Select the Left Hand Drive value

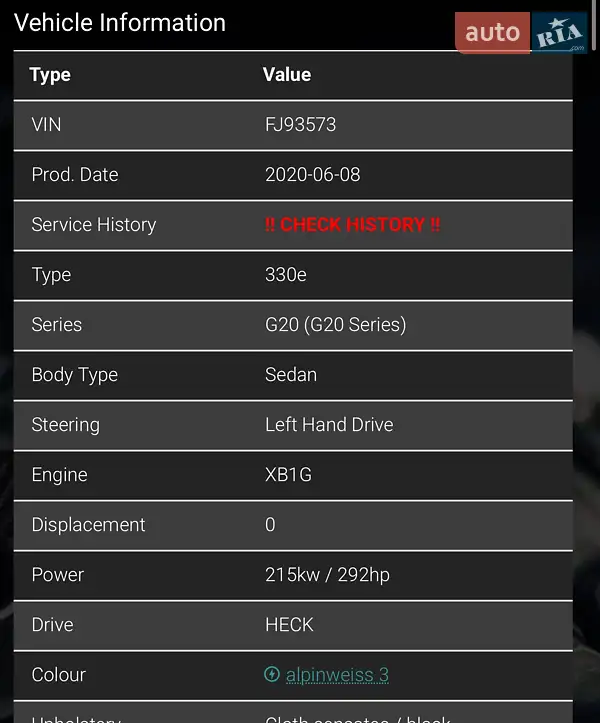click(329, 425)
